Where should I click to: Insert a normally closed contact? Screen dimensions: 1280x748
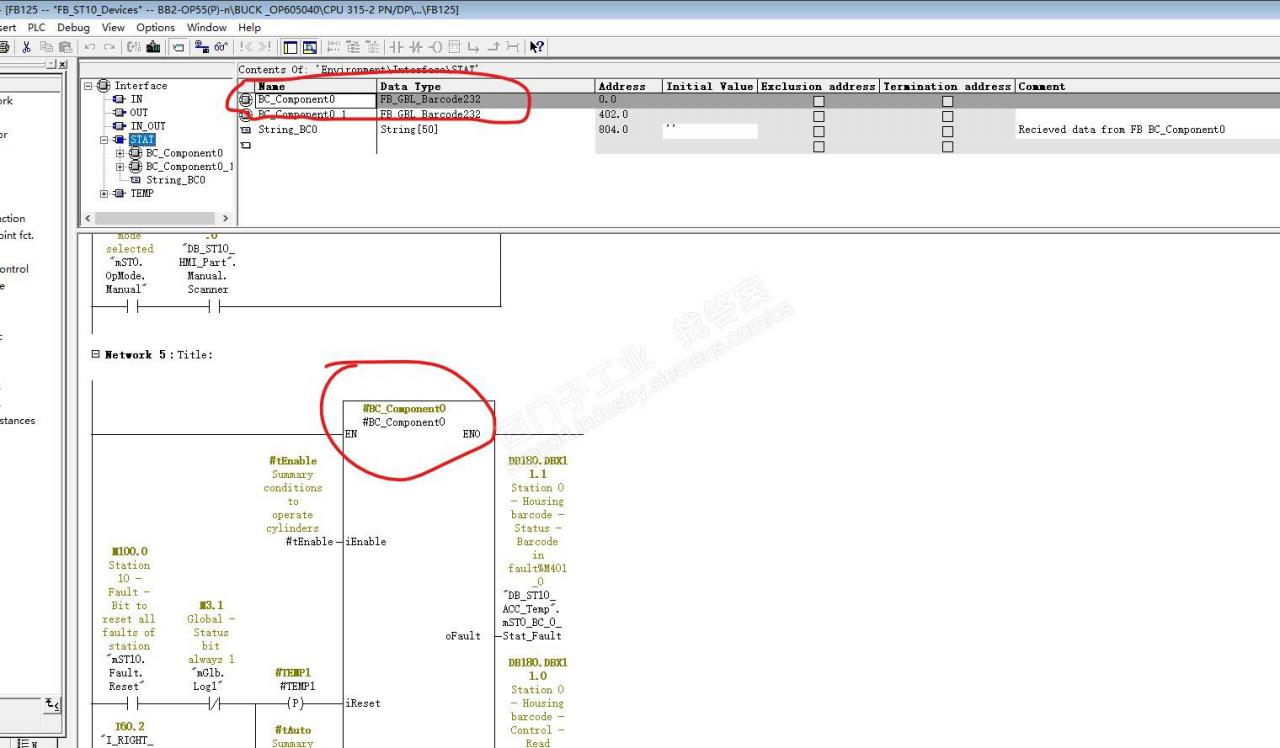pyautogui.click(x=416, y=47)
